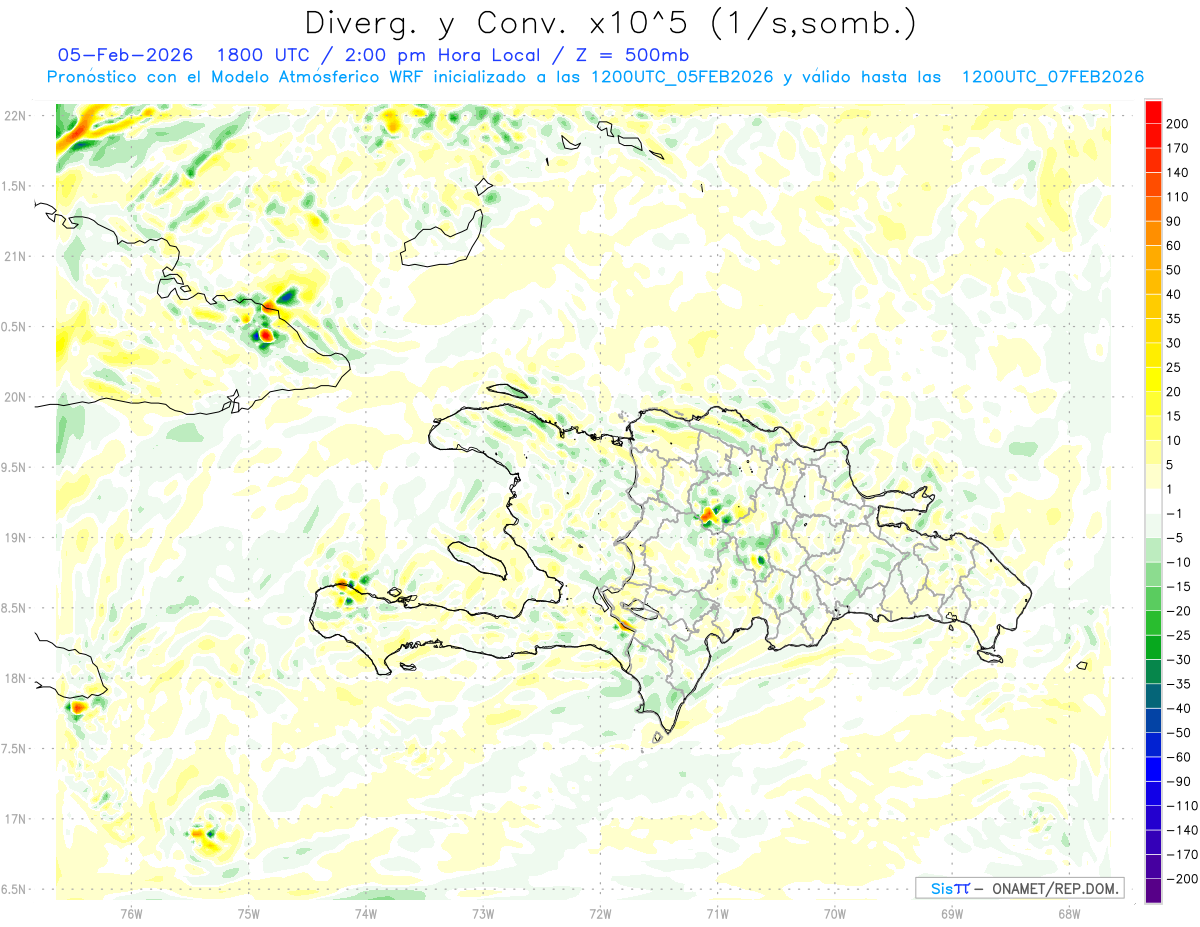Screen dimensions: 1200x927
Task: Click the 72W longitude label
Action: click(600, 913)
